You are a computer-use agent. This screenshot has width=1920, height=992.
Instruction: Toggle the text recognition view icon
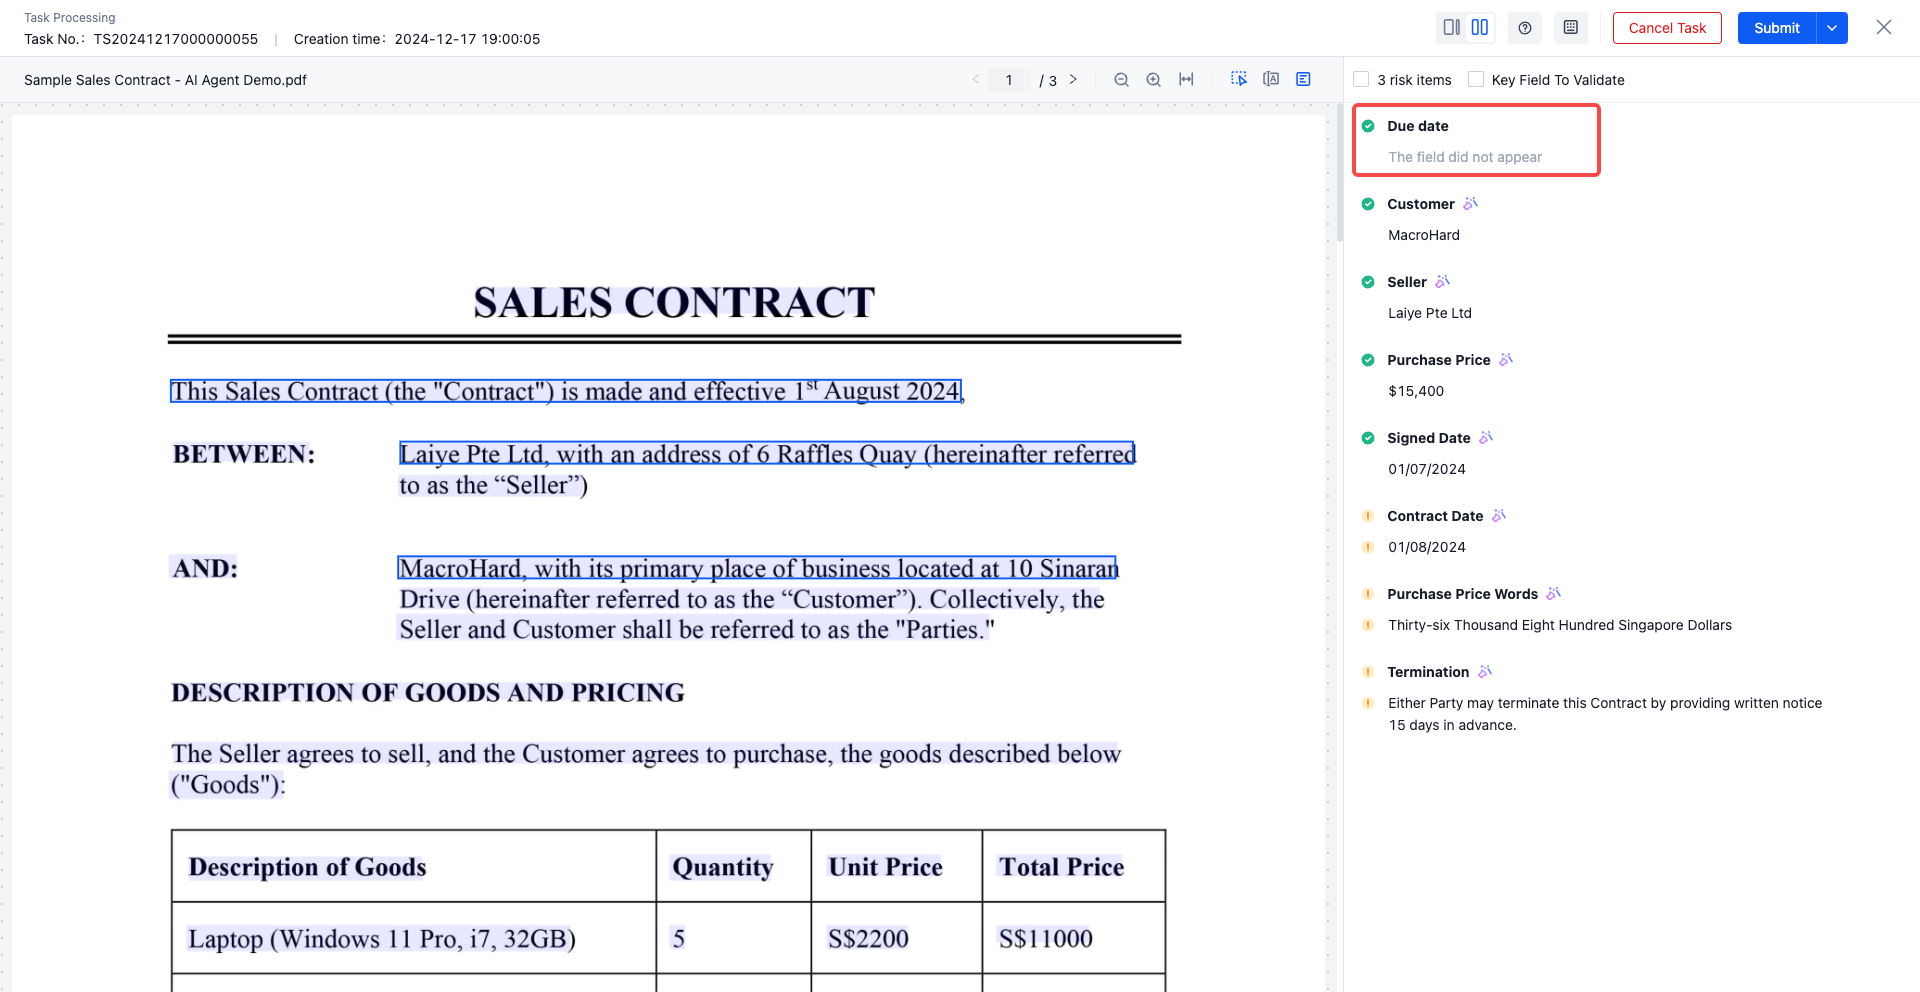pos(1271,79)
